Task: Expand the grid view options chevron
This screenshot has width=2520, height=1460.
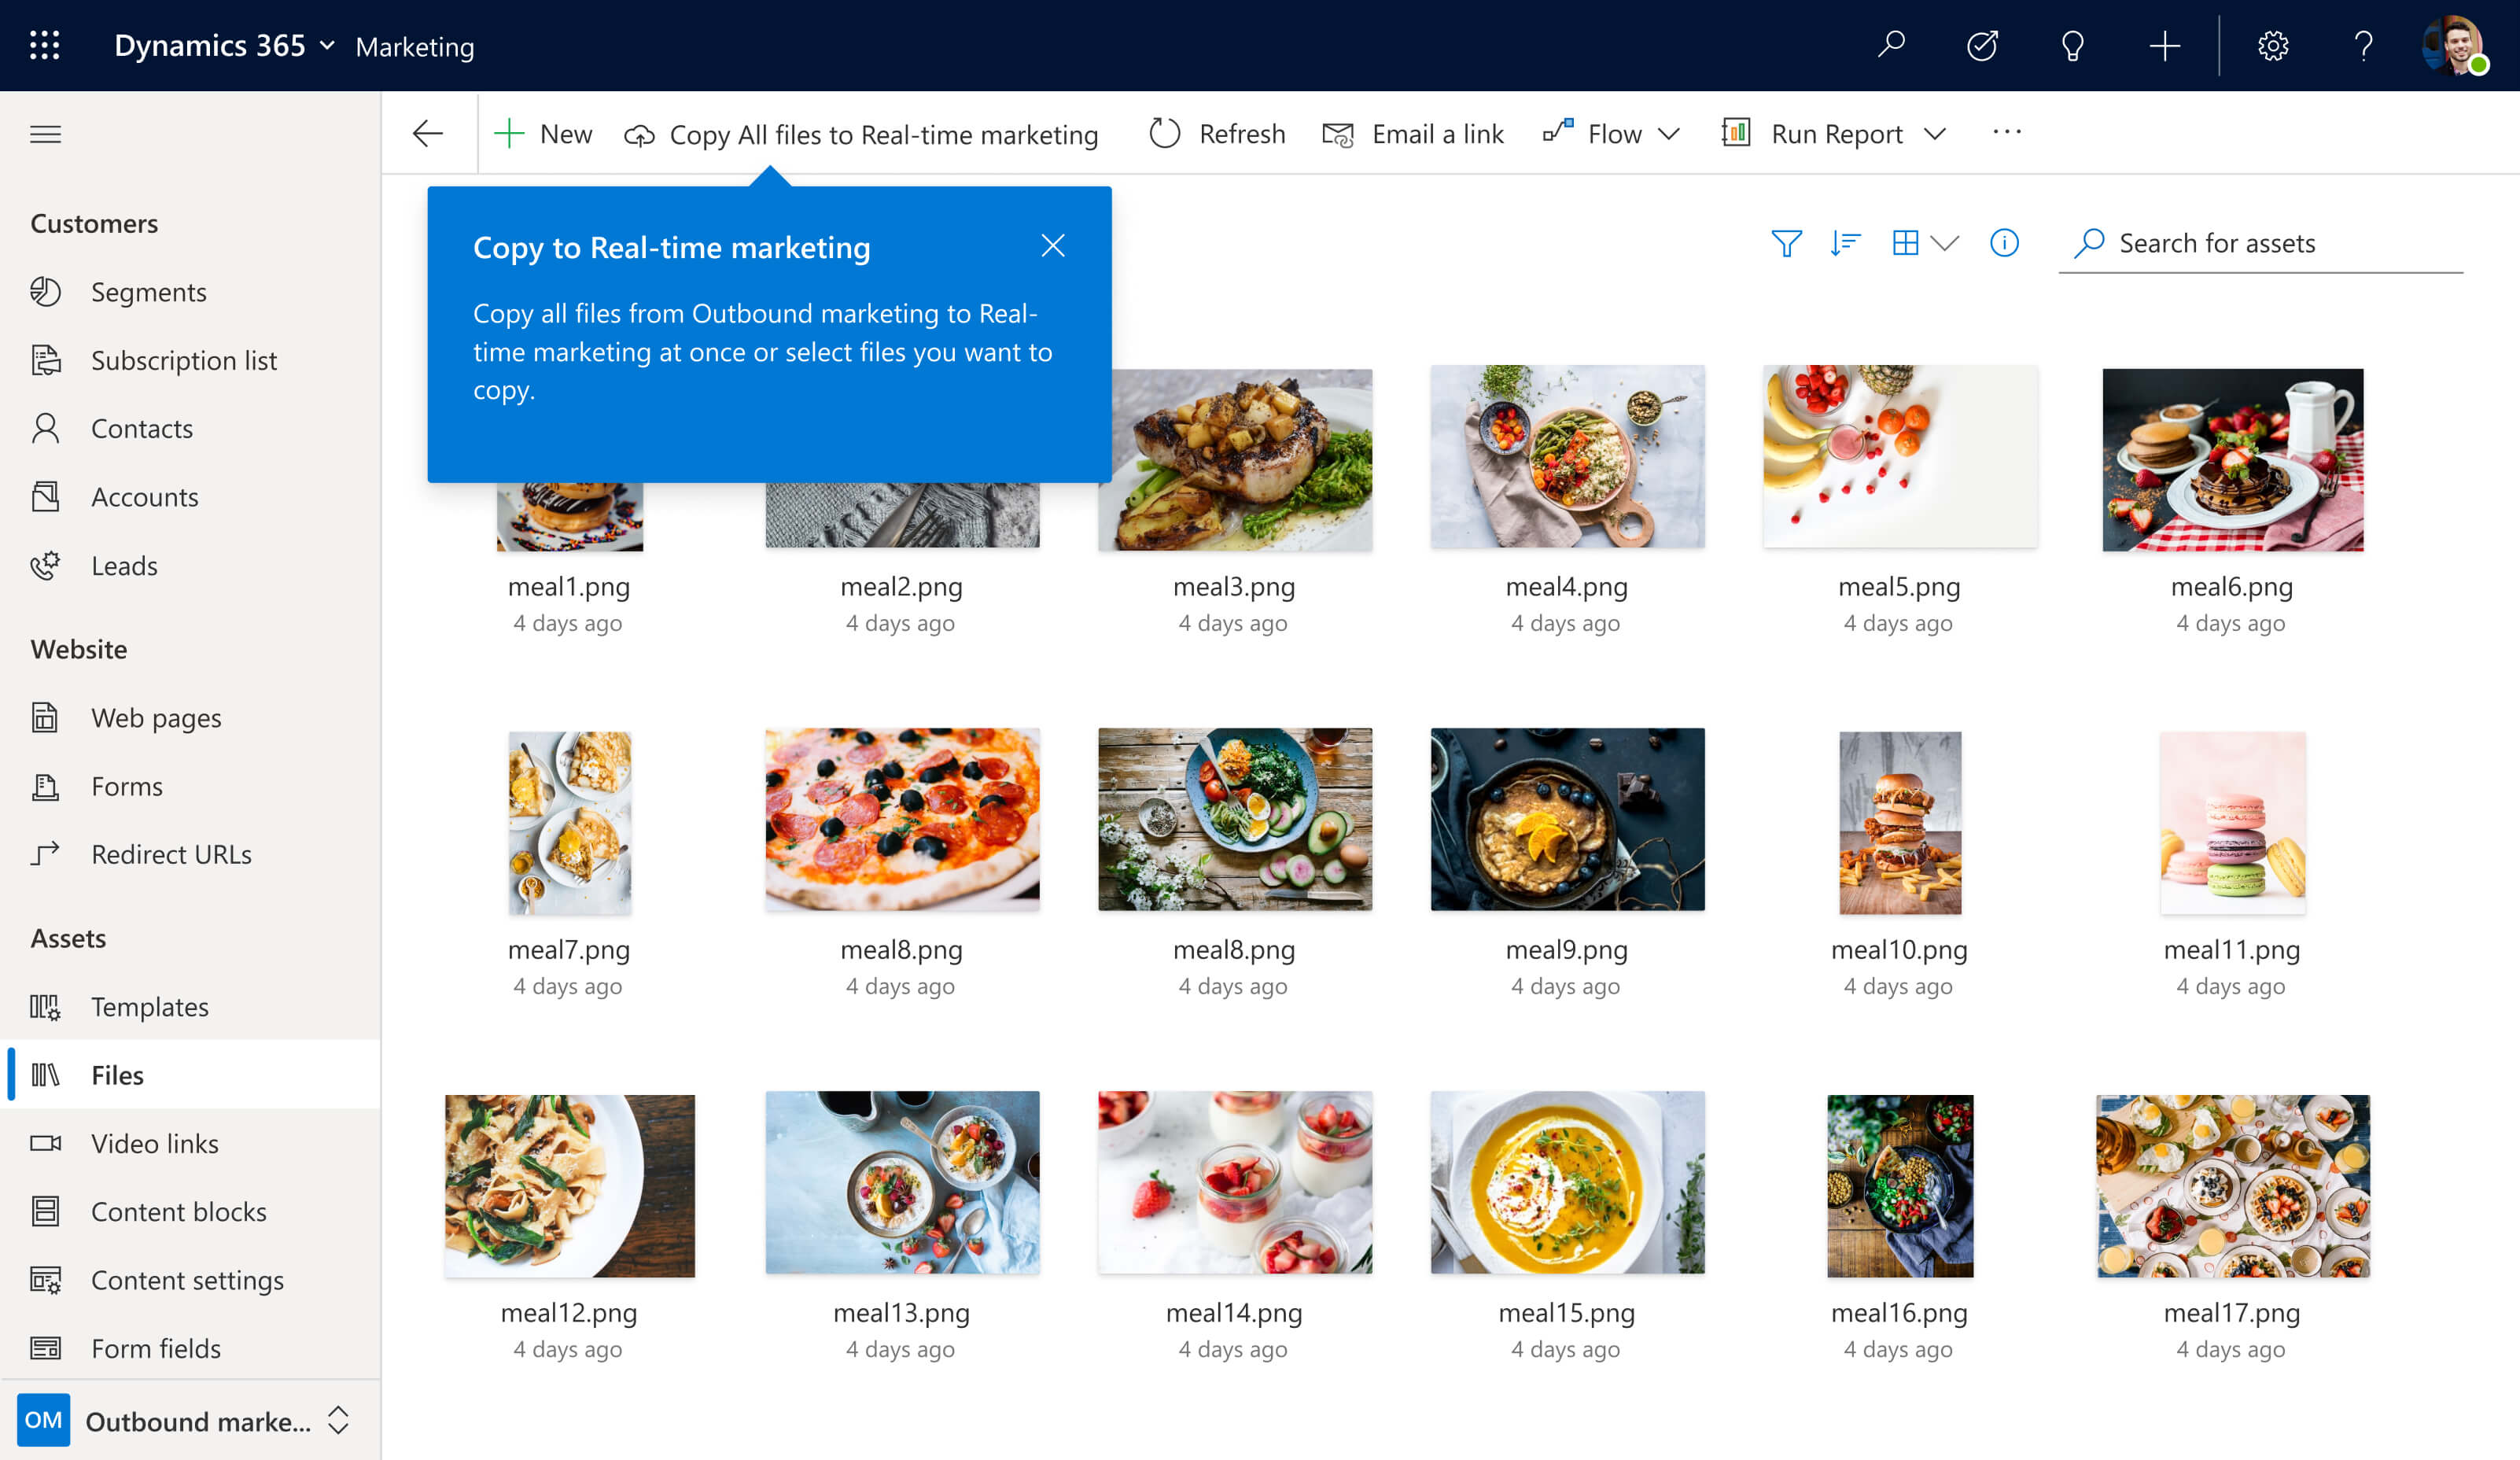Action: (x=1948, y=241)
